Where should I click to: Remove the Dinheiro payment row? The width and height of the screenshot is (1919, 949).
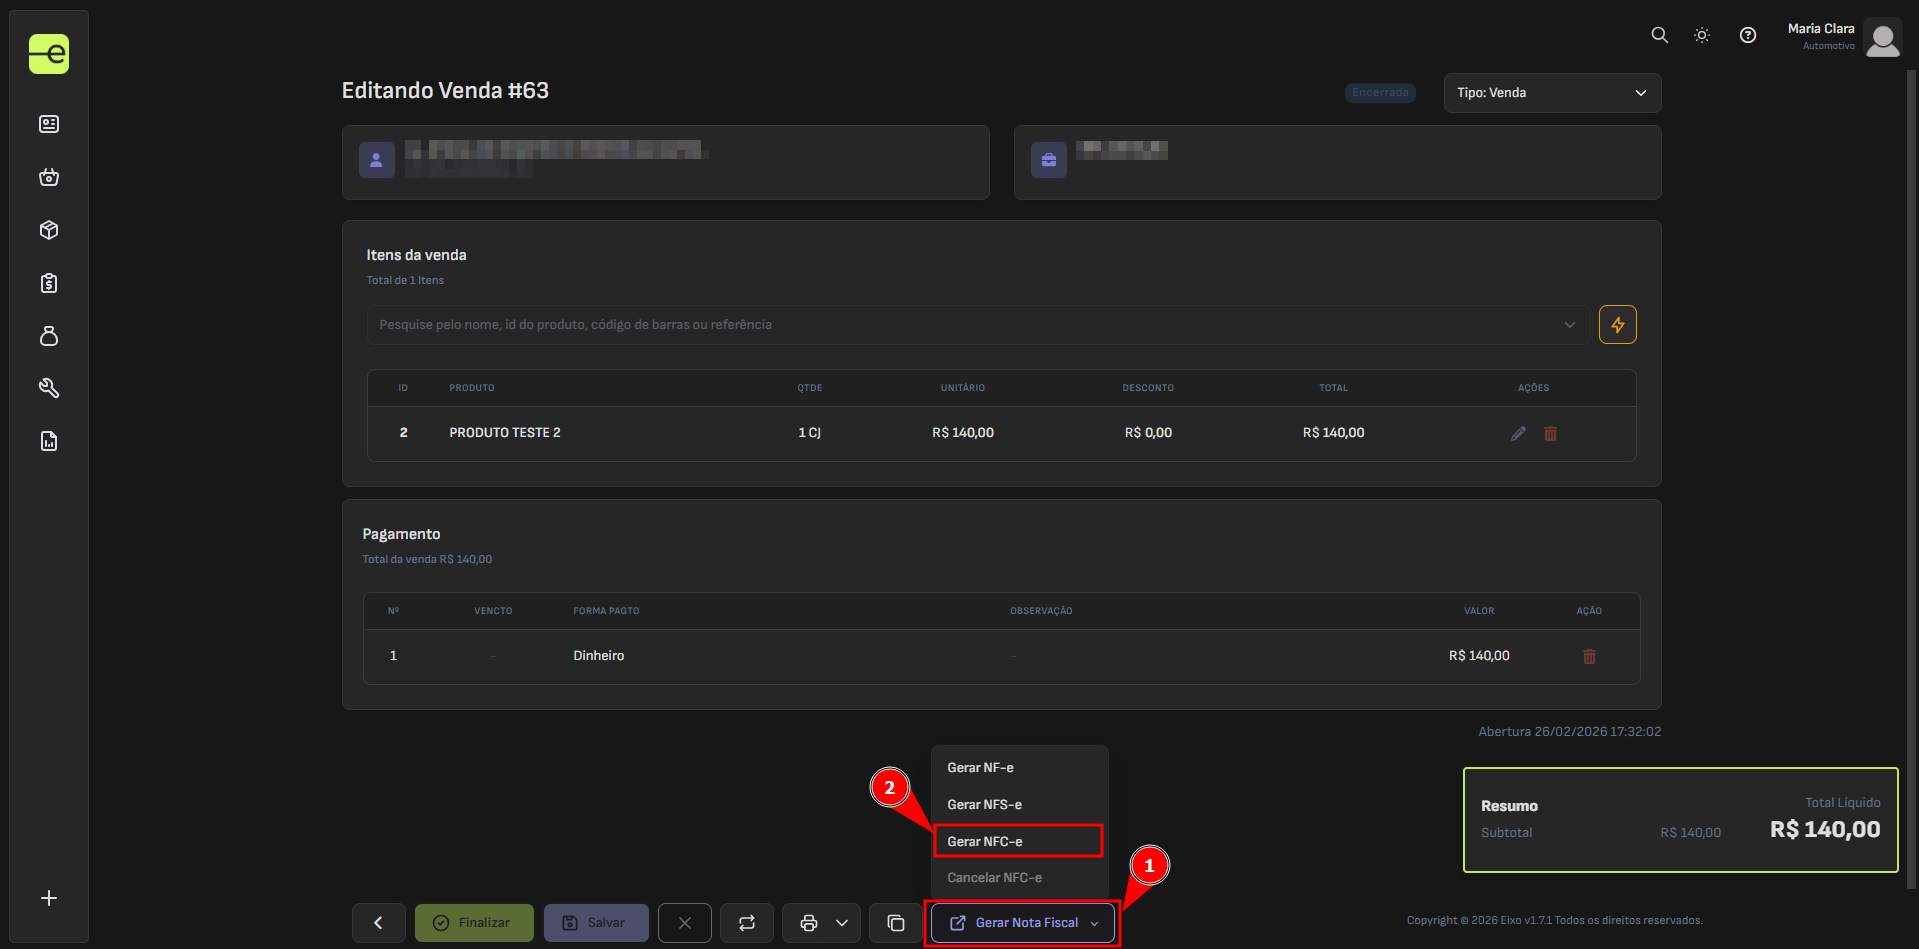pyautogui.click(x=1589, y=656)
